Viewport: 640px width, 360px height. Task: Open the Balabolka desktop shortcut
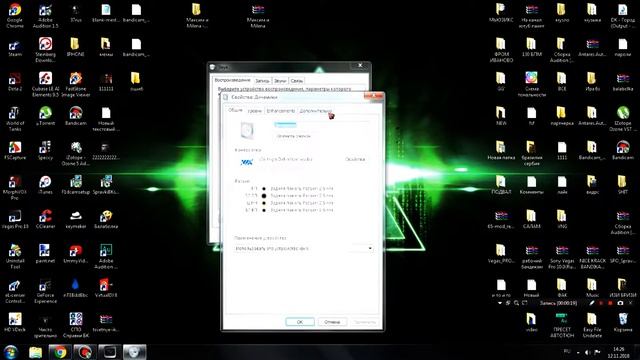106,219
